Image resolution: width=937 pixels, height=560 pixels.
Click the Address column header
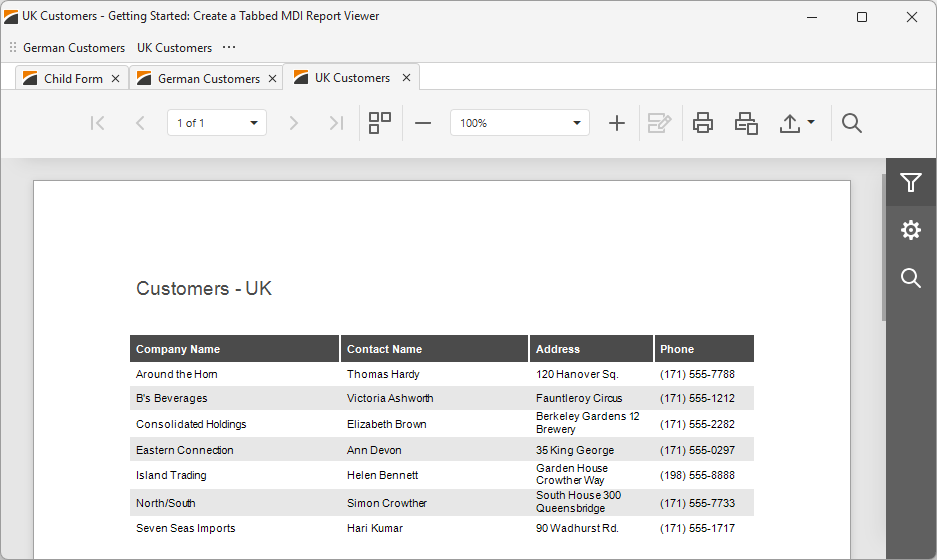(x=591, y=349)
